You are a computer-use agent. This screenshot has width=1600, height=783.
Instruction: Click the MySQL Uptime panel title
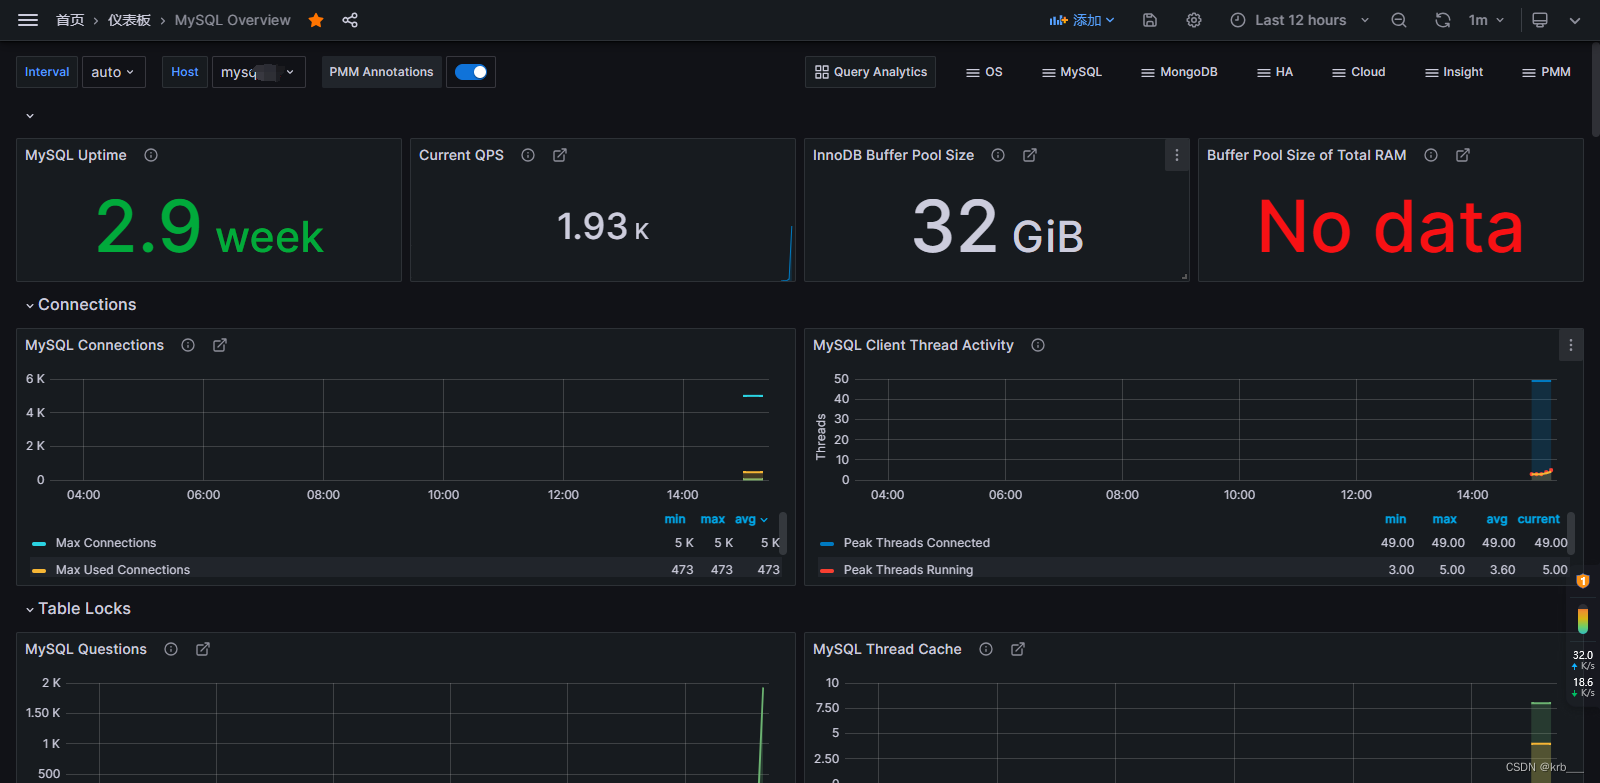76,155
